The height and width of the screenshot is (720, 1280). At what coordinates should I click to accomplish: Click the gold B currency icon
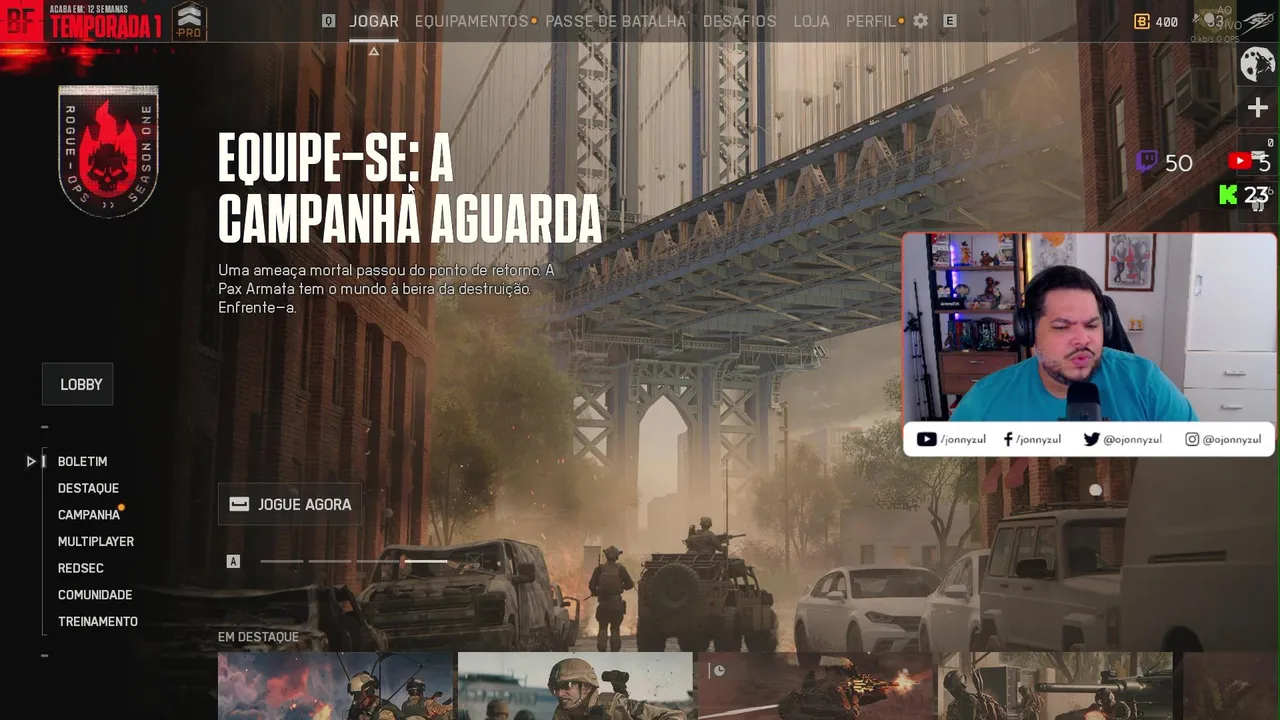(1142, 21)
